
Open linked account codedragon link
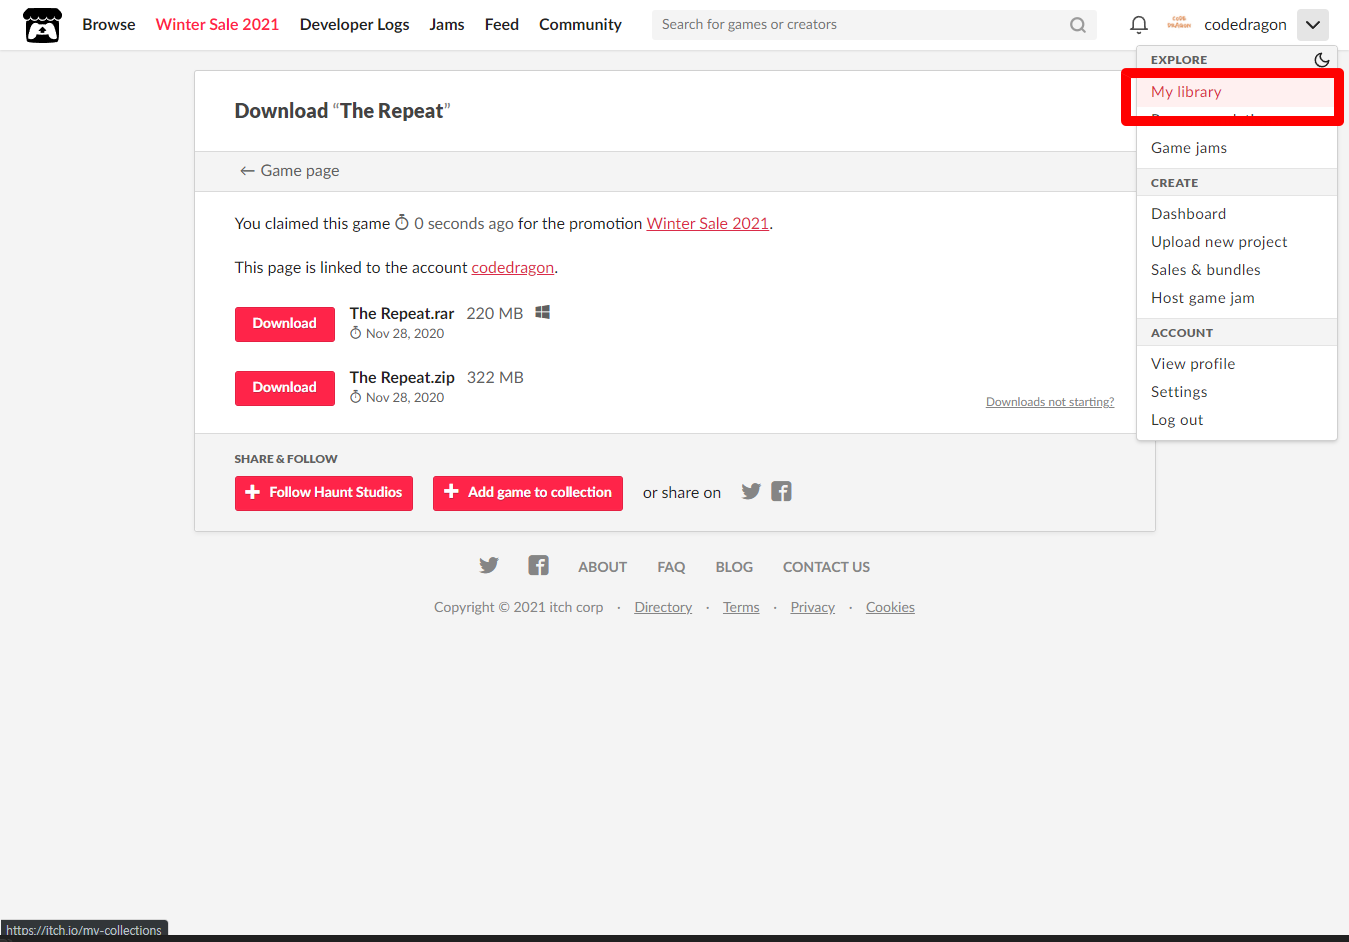pyautogui.click(x=513, y=267)
